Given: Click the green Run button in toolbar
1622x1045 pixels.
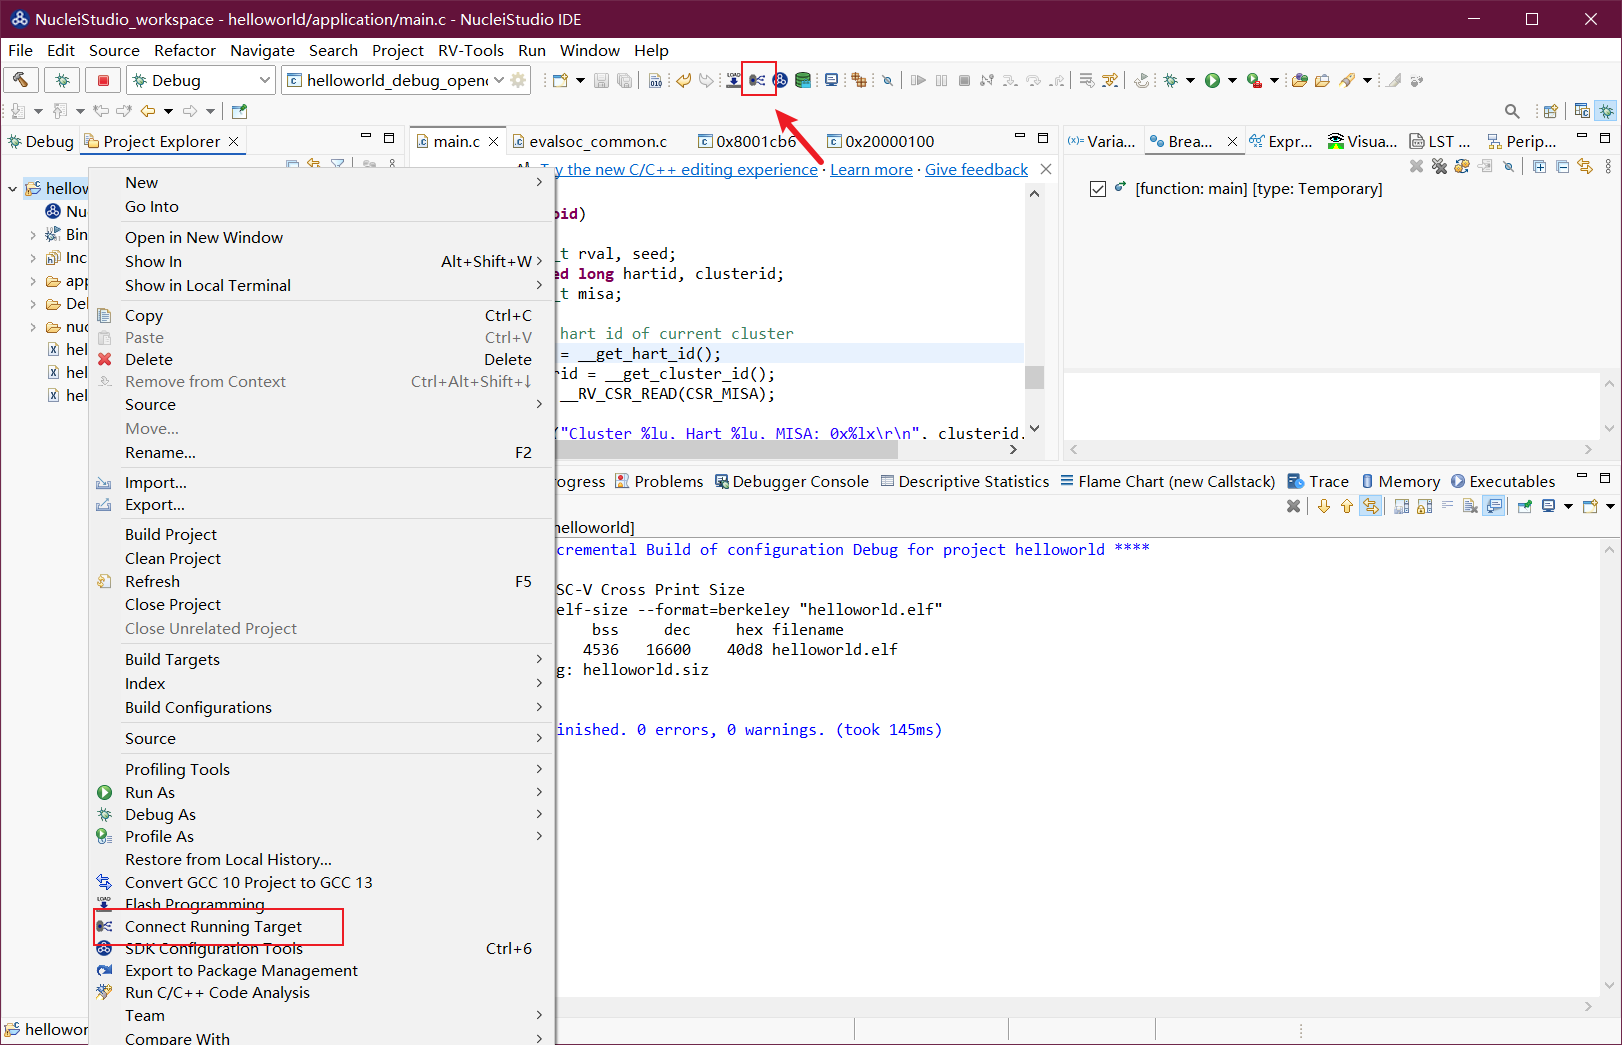Looking at the screenshot, I should pyautogui.click(x=1212, y=80).
